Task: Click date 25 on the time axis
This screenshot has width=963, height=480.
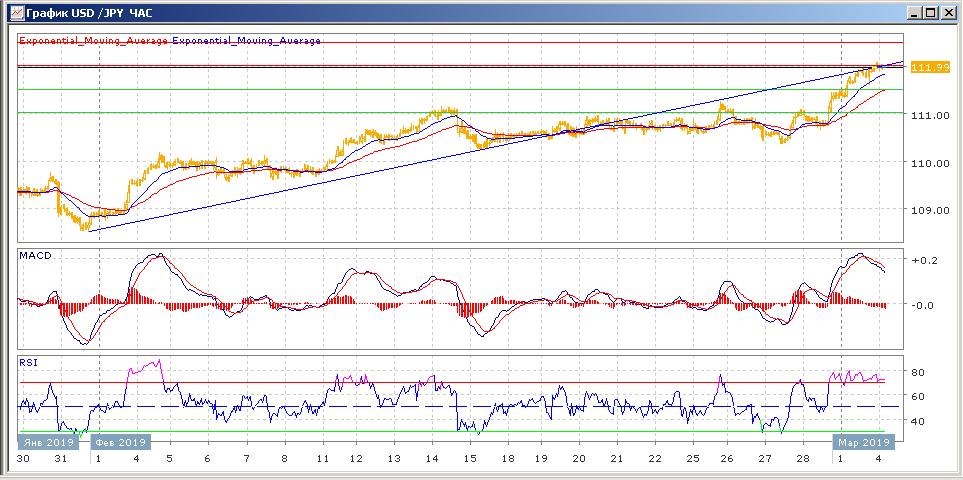Action: (691, 458)
